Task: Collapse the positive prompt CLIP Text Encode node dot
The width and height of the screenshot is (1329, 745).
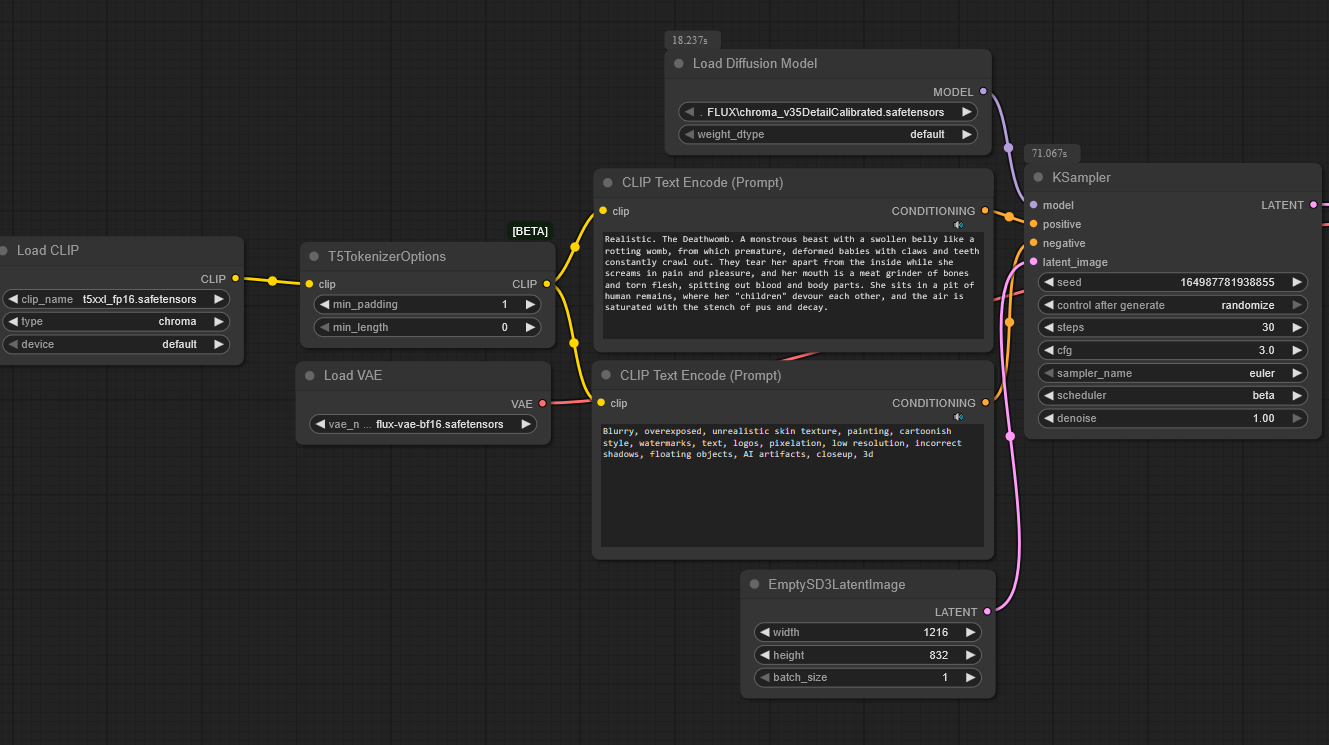Action: click(607, 183)
